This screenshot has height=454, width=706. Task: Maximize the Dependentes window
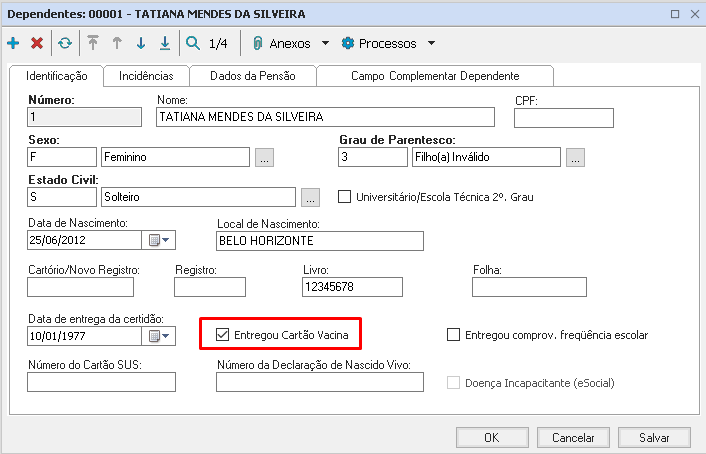click(x=675, y=14)
